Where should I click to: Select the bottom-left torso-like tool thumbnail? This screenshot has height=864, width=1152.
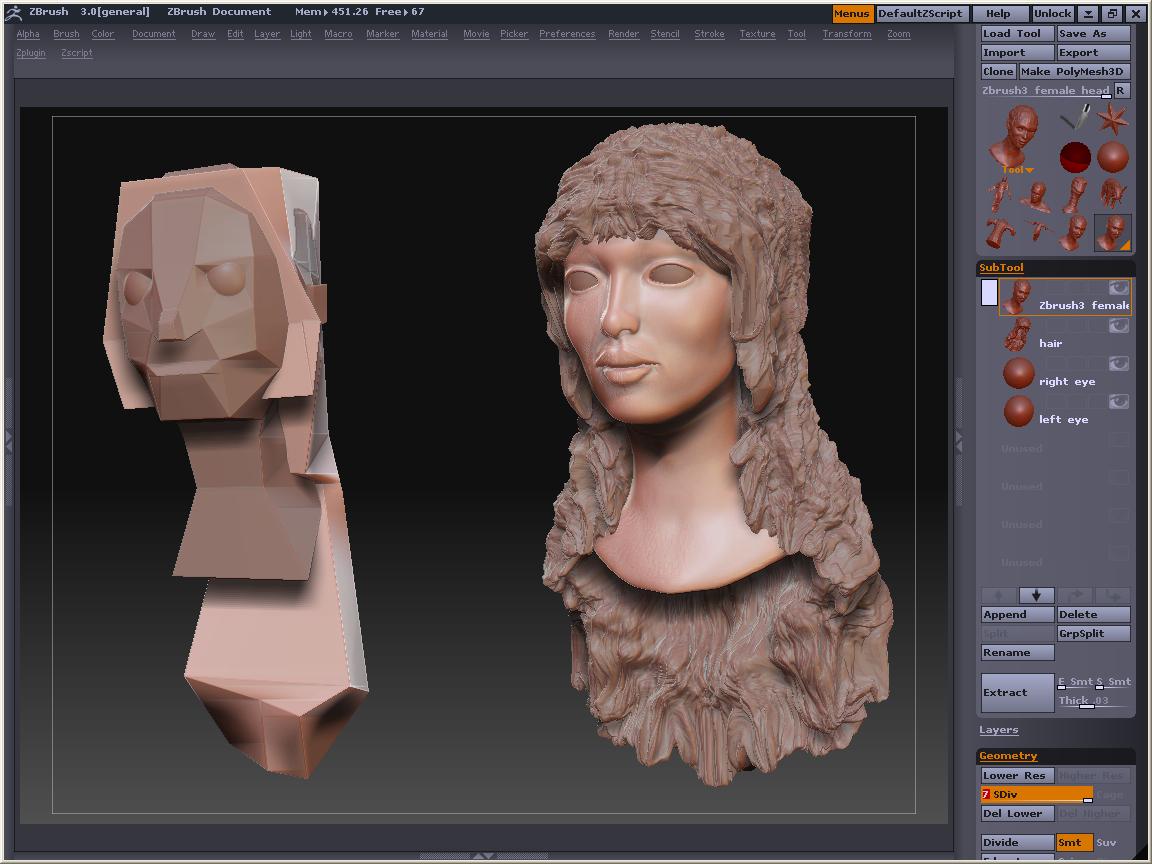[999, 233]
